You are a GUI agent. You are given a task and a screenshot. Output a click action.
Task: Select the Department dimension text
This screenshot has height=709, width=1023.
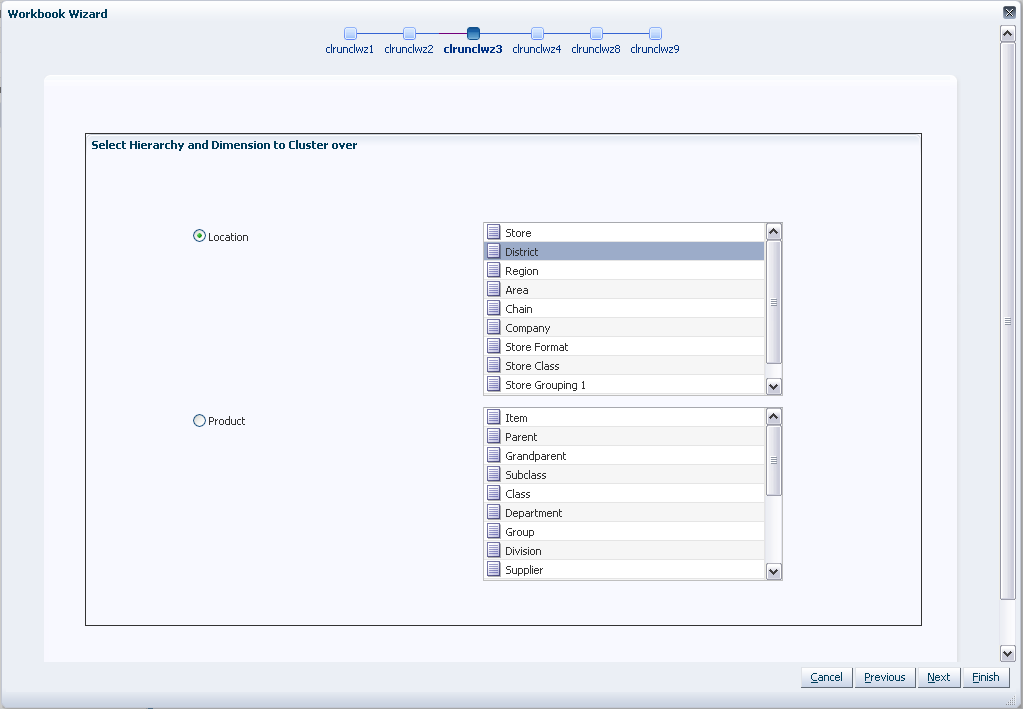pyautogui.click(x=533, y=513)
